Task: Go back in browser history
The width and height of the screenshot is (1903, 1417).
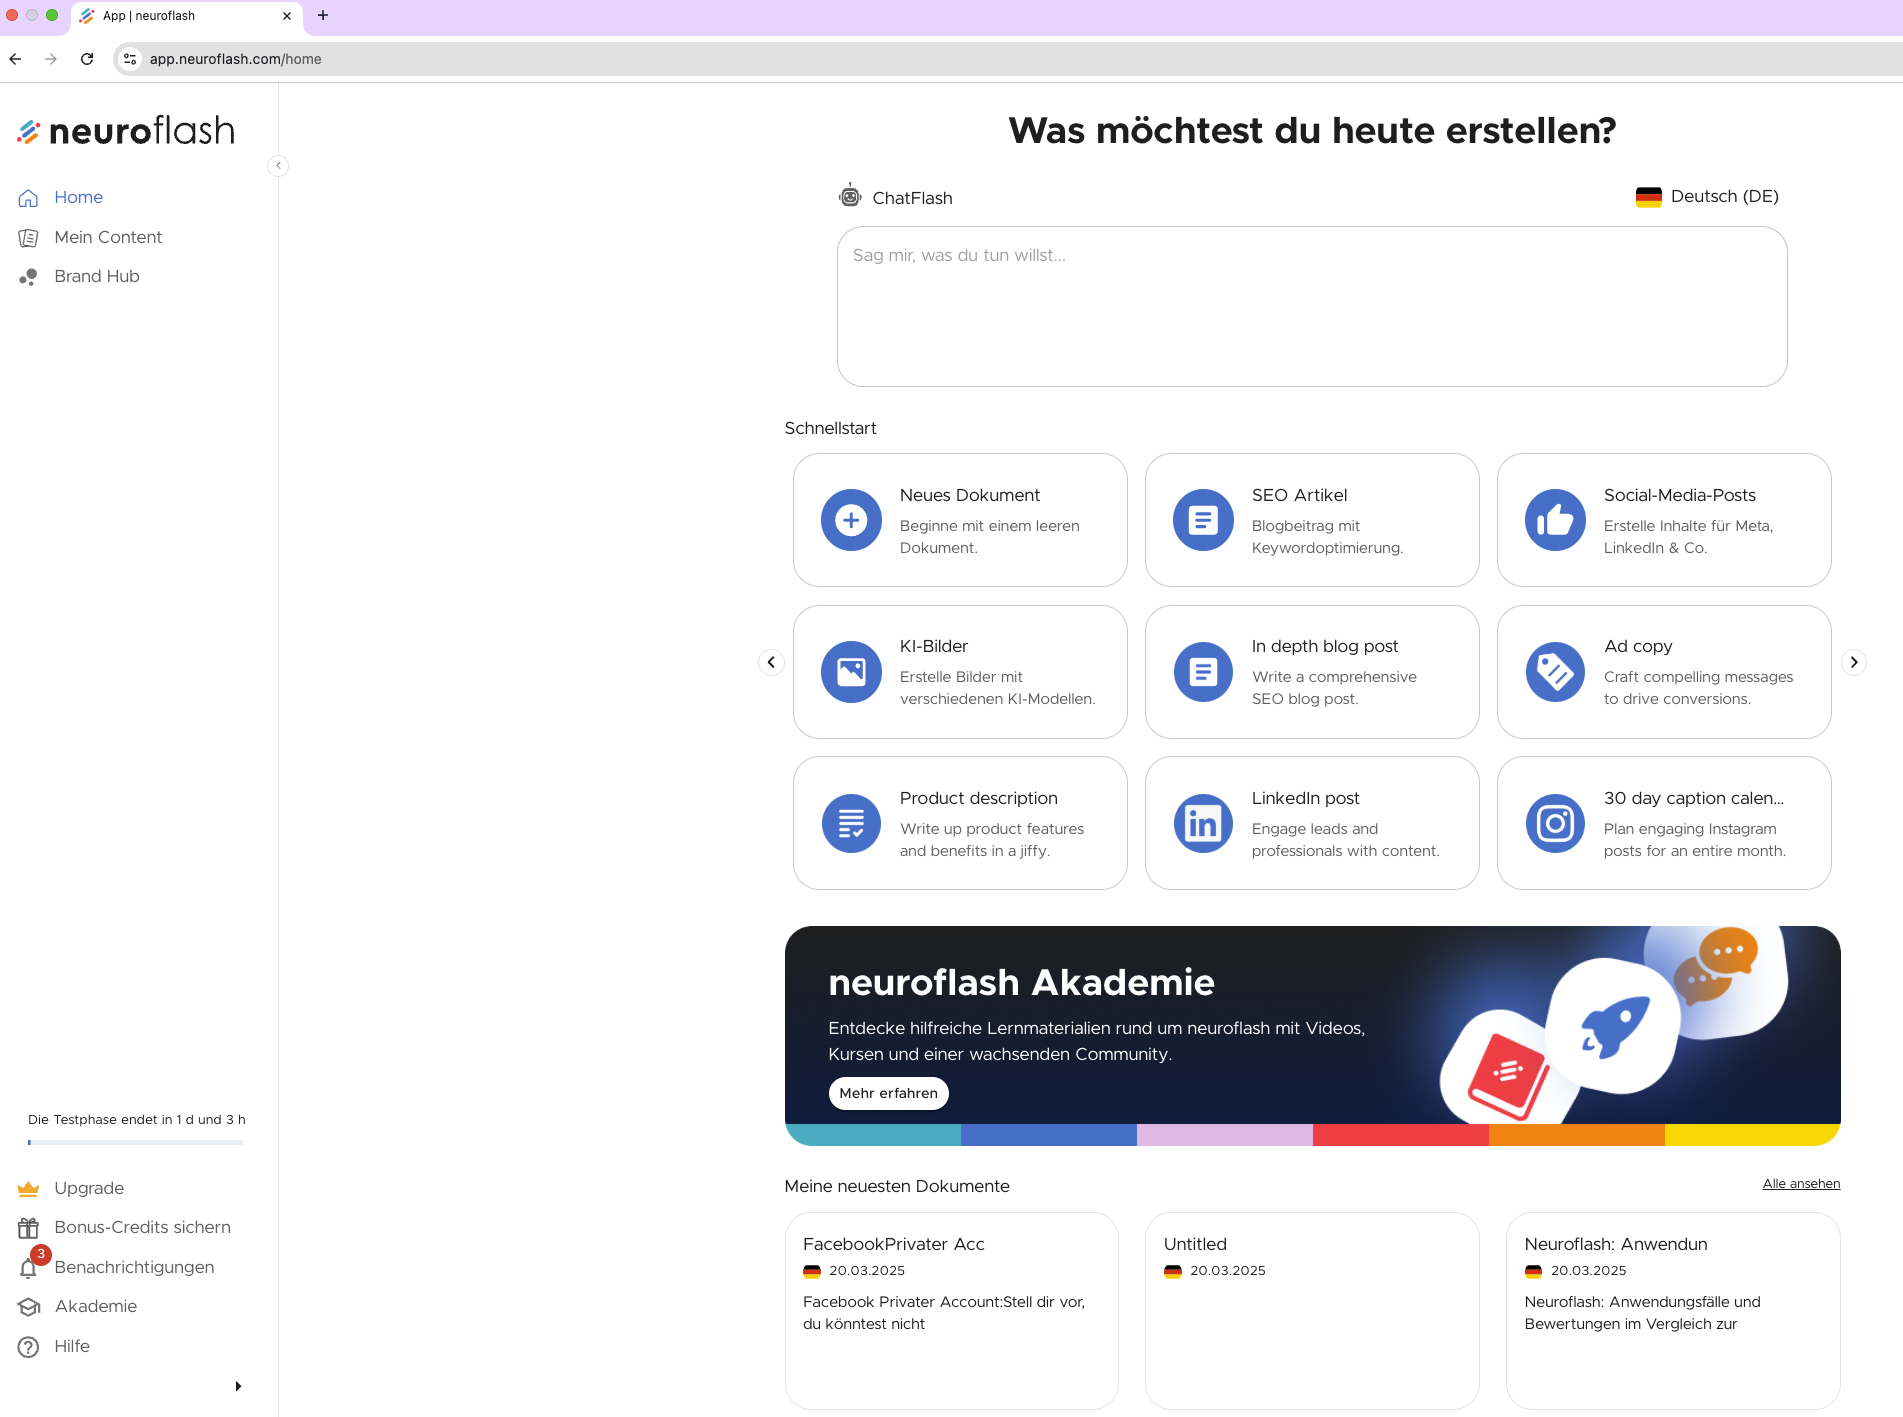Action: [x=15, y=59]
